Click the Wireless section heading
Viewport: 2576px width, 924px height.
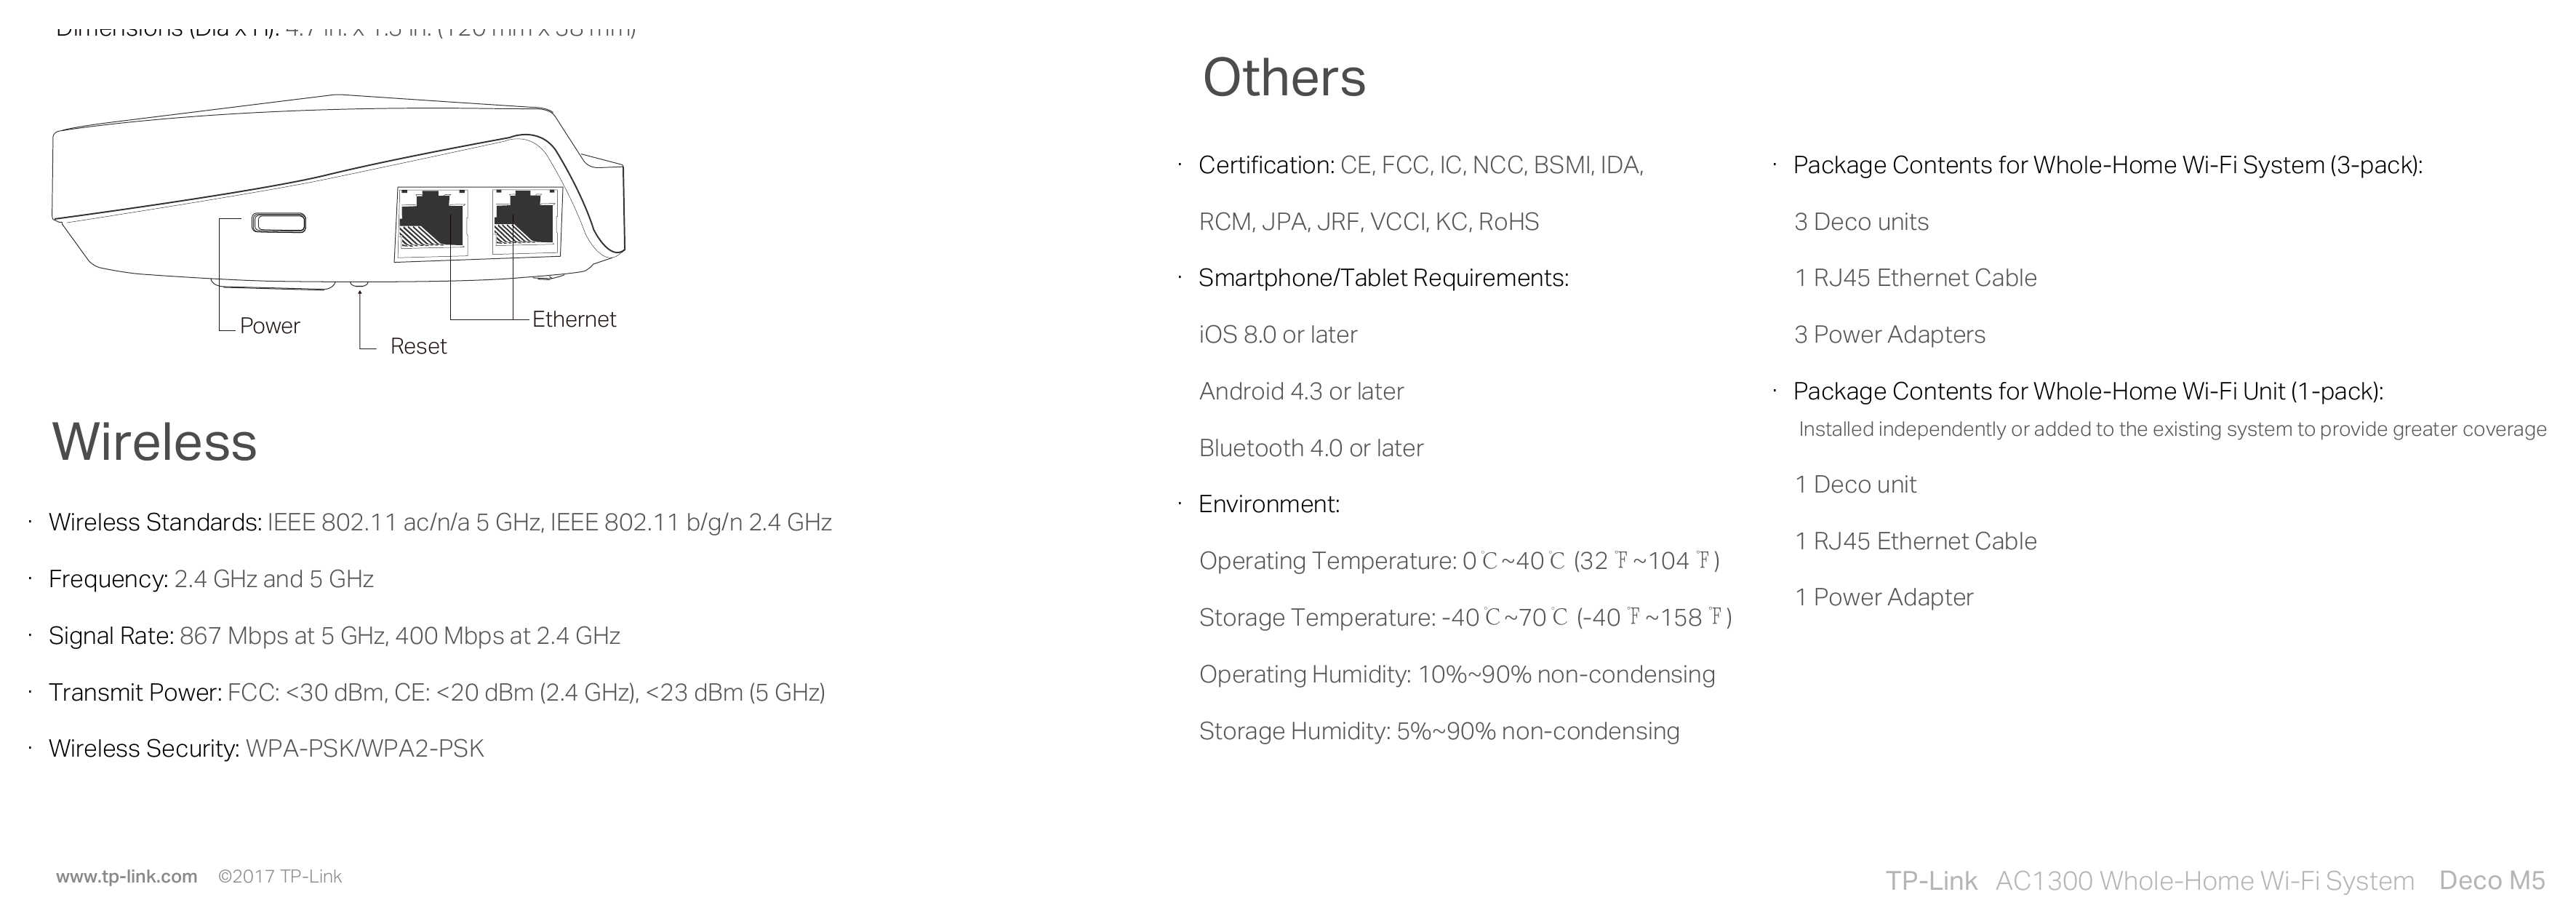click(x=155, y=442)
